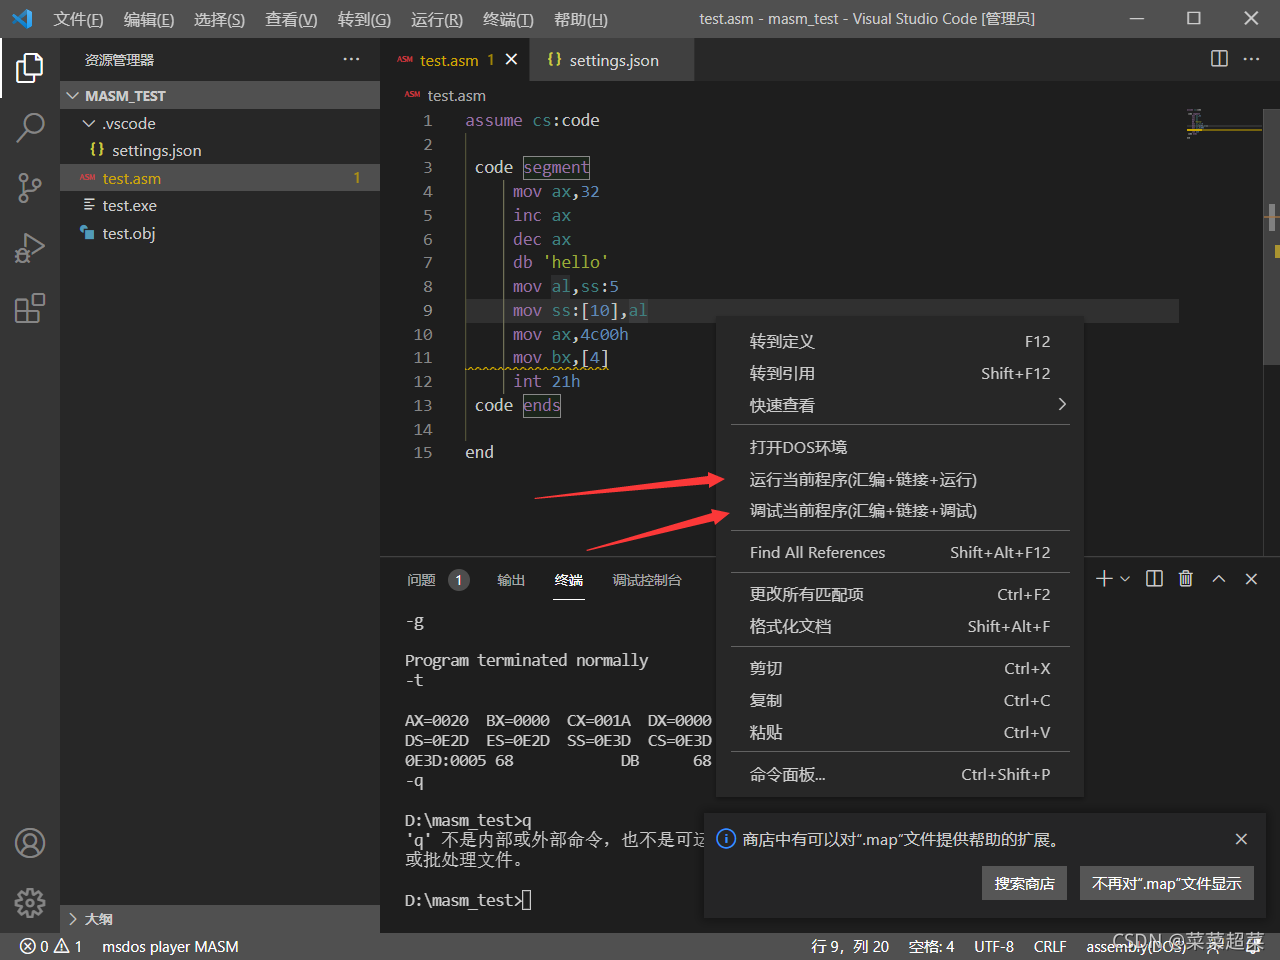Open the 转到(G) menu
This screenshot has height=960, width=1280.
click(364, 19)
